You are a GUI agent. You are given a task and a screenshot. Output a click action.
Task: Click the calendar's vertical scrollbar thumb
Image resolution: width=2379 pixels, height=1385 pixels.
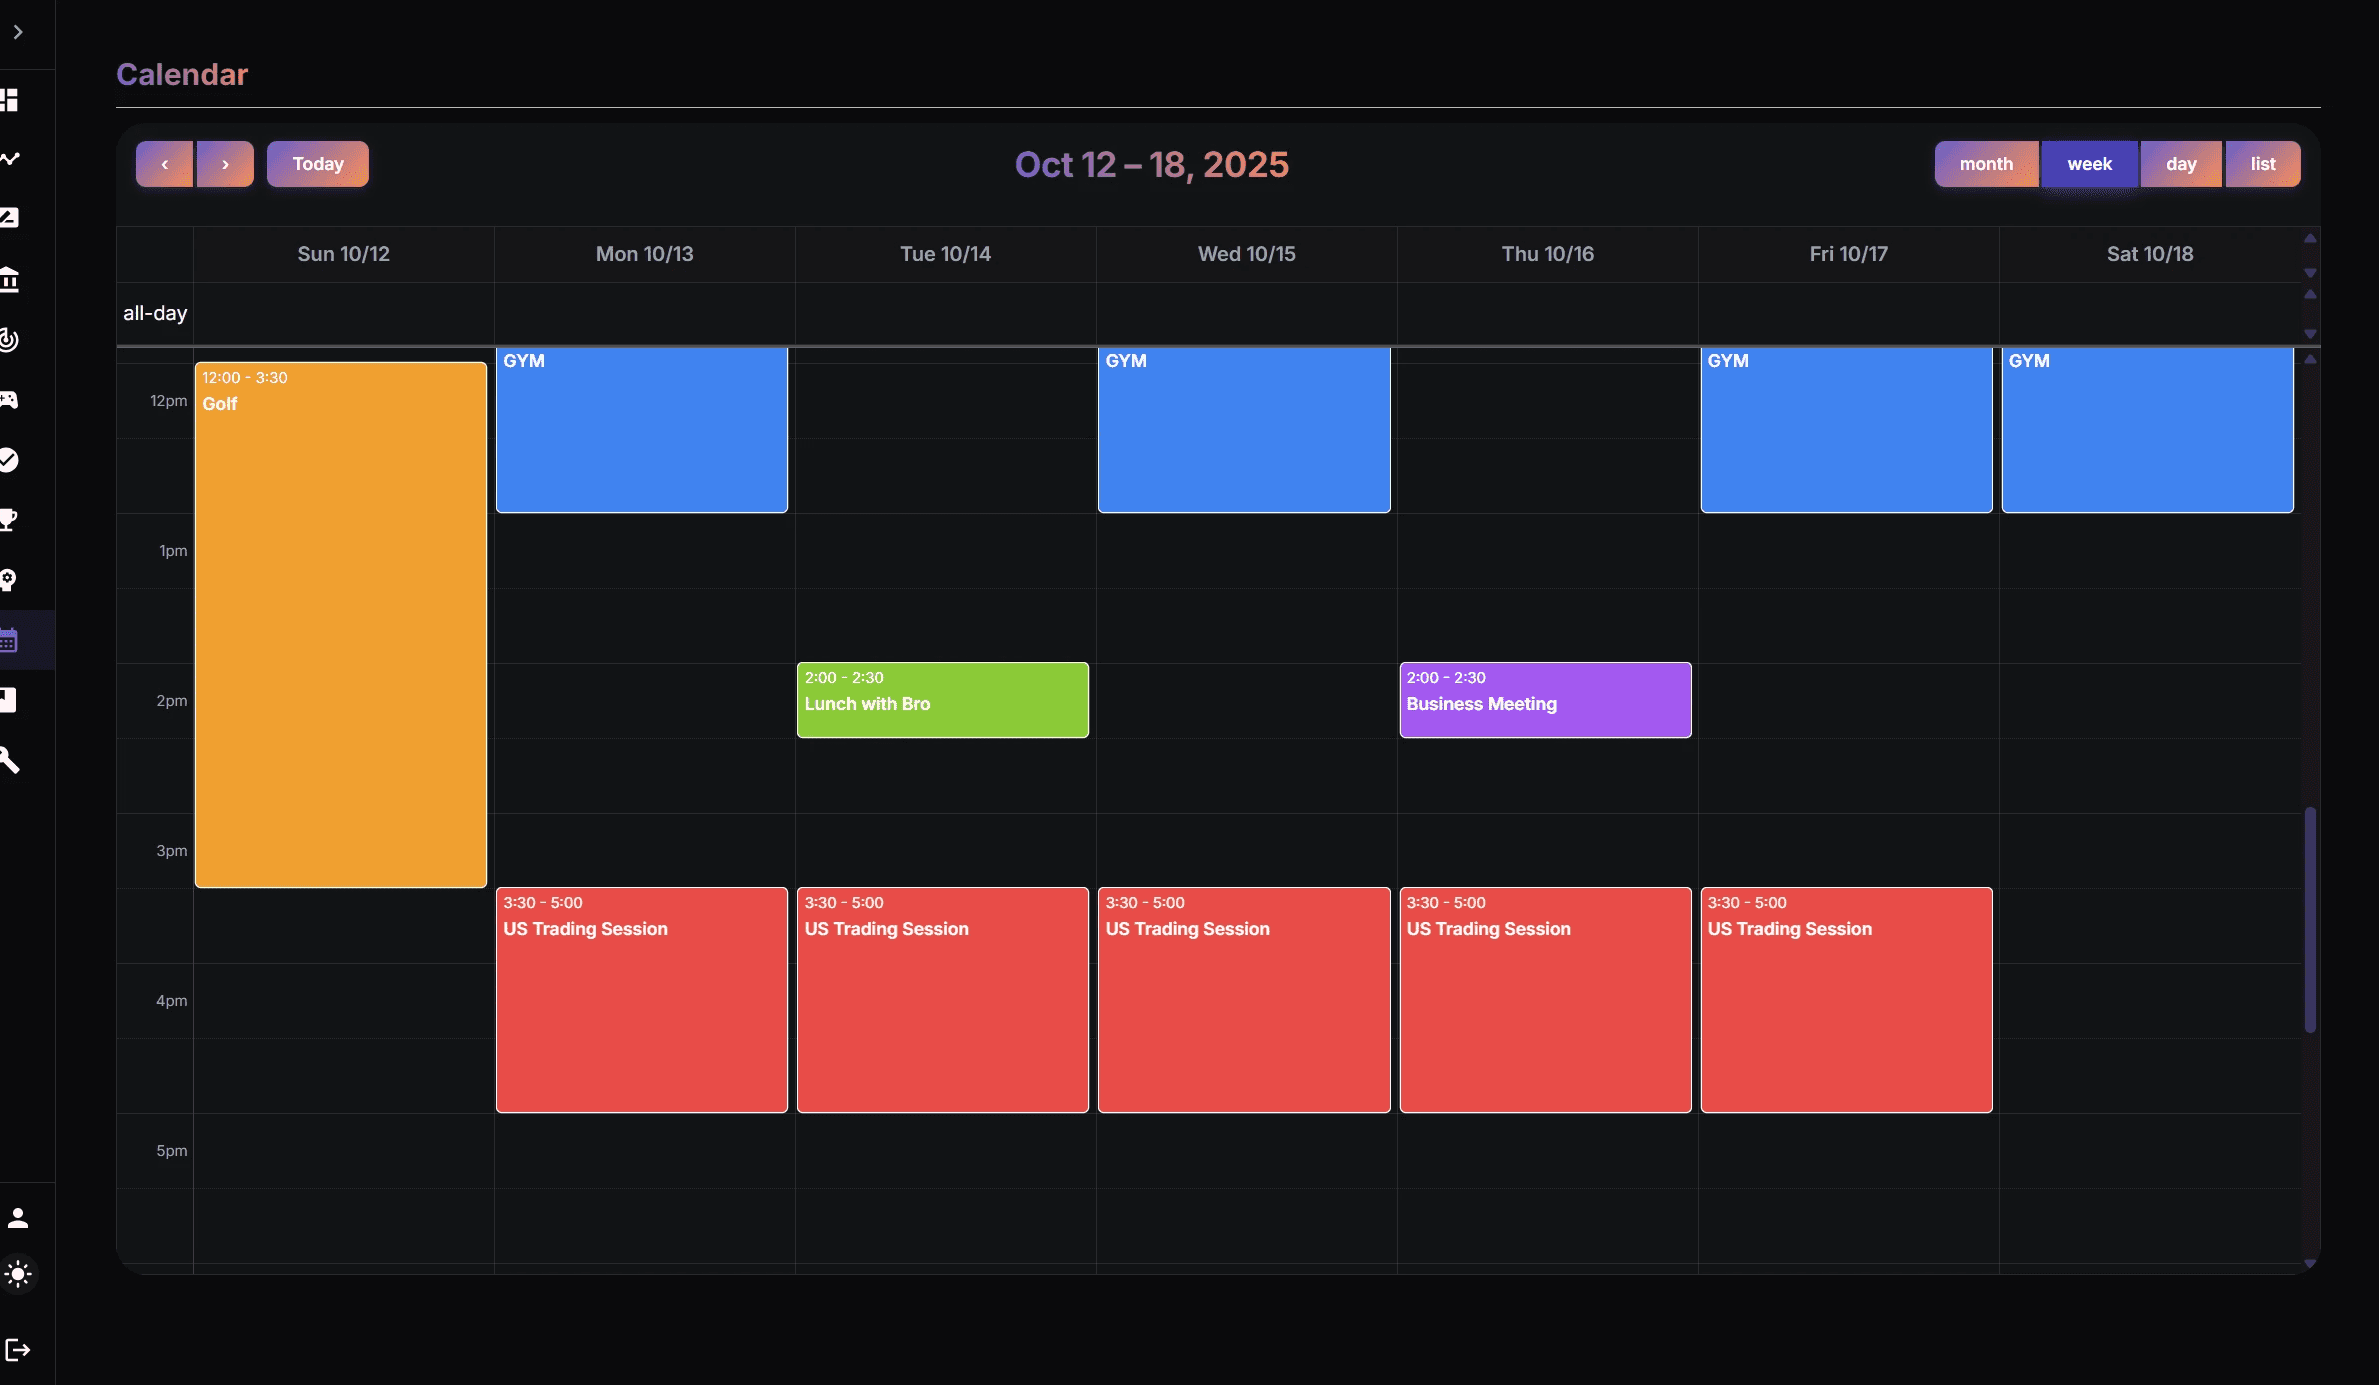(x=2310, y=920)
